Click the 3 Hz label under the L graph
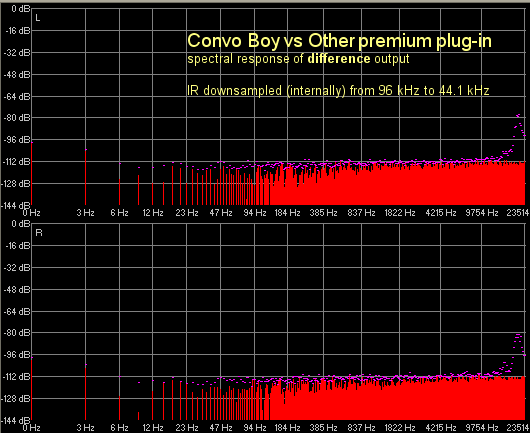Viewport: 530px width, 433px height. [x=85, y=213]
